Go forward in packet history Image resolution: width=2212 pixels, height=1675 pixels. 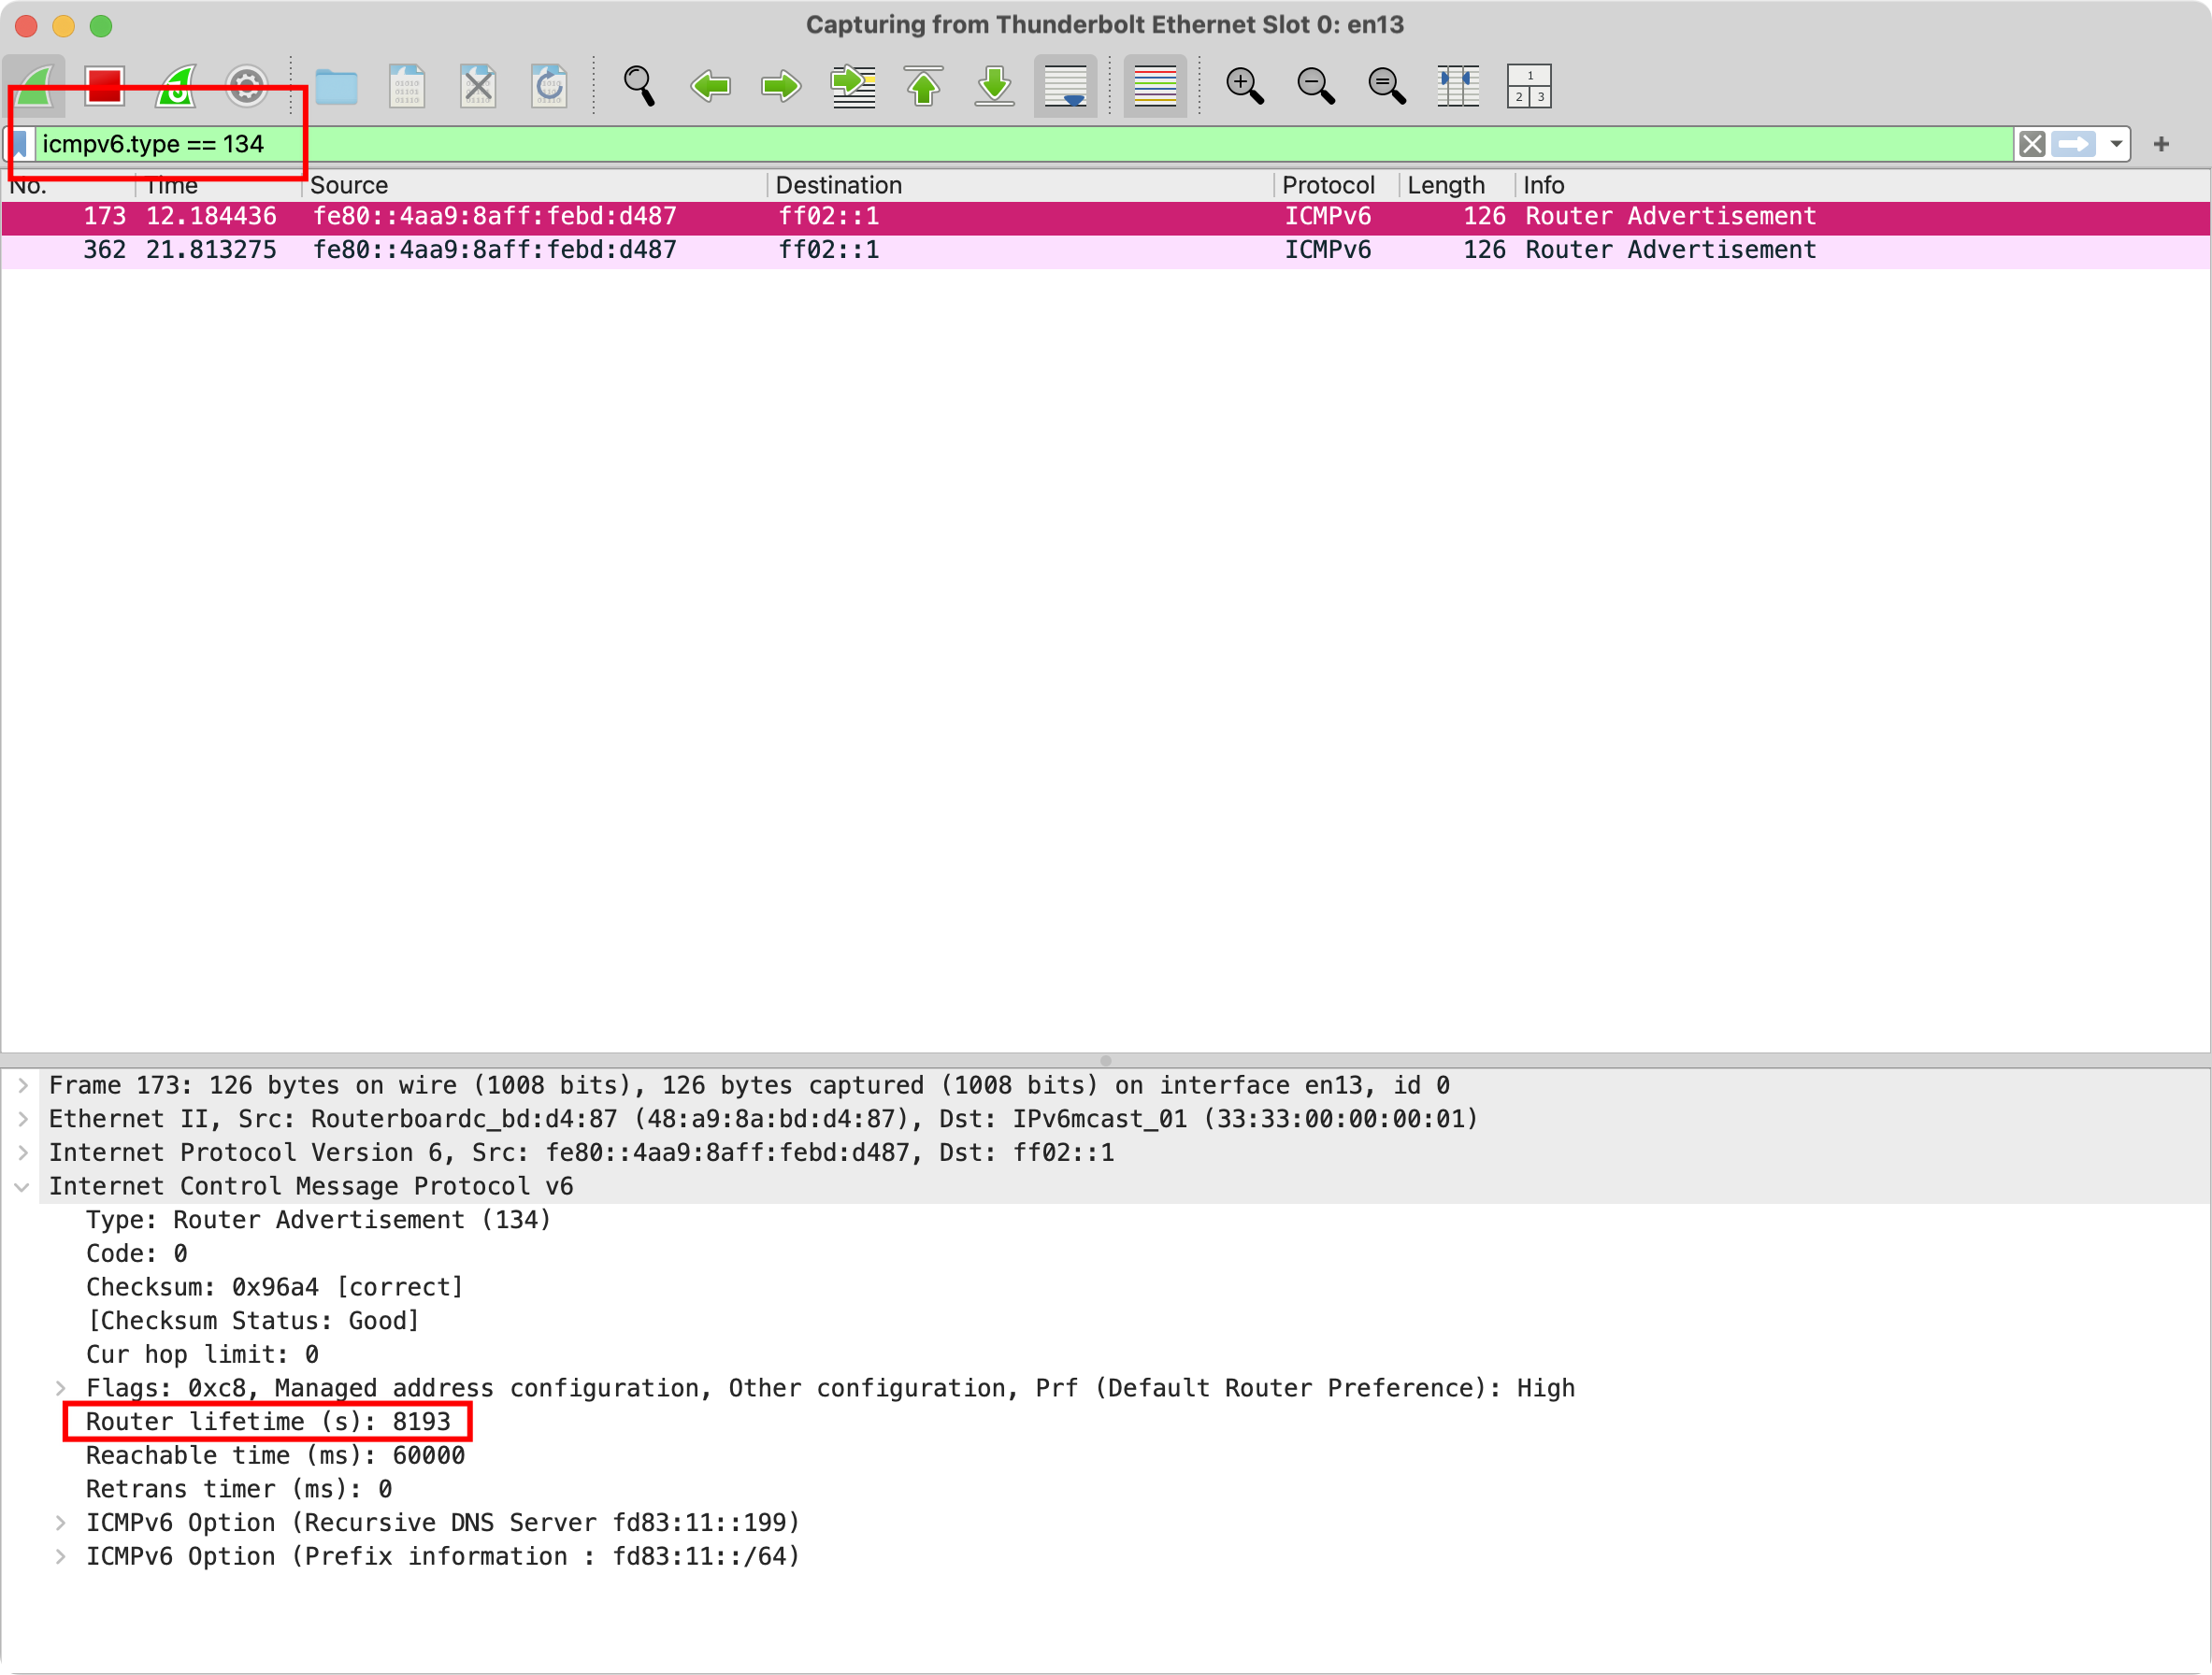coord(781,86)
